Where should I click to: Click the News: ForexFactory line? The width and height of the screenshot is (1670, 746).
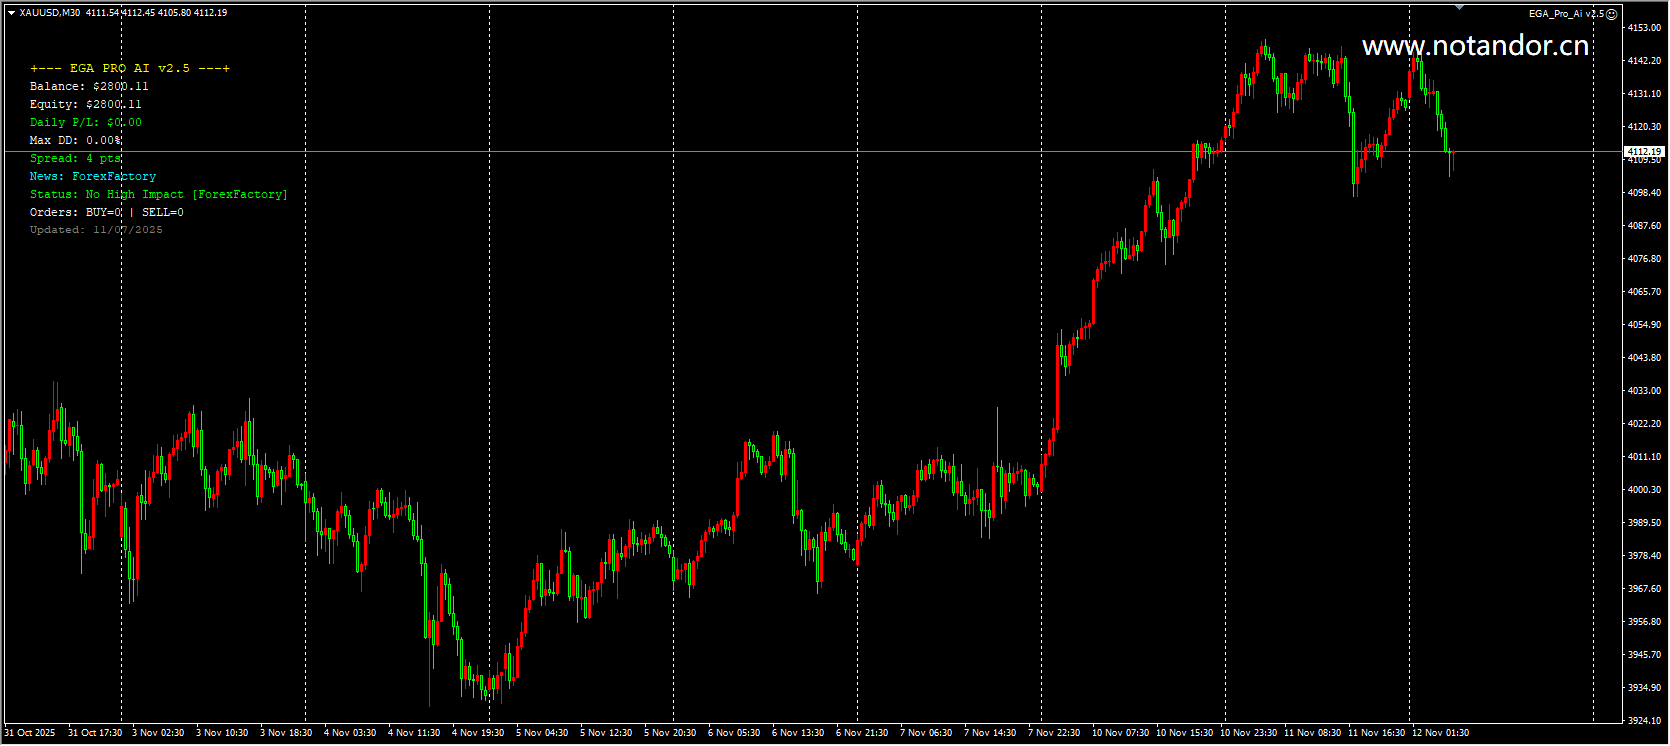(93, 176)
